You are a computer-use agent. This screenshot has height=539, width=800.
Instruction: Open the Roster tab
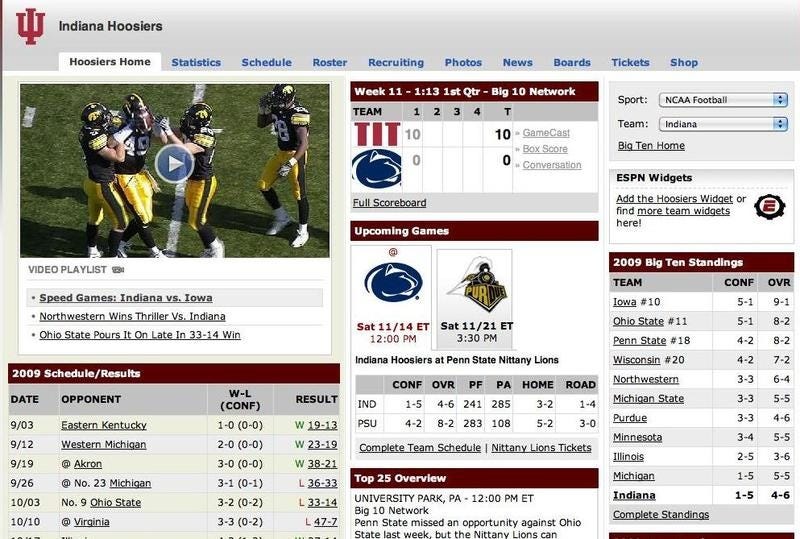coord(330,62)
